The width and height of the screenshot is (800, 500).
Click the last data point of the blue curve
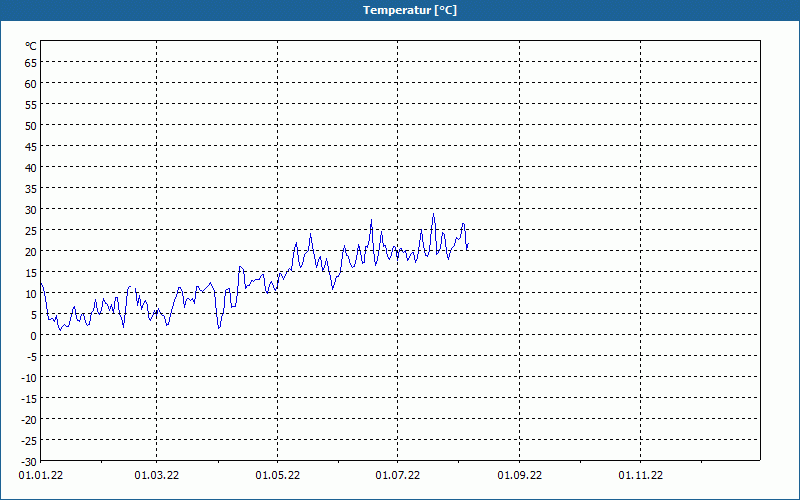coord(468,248)
